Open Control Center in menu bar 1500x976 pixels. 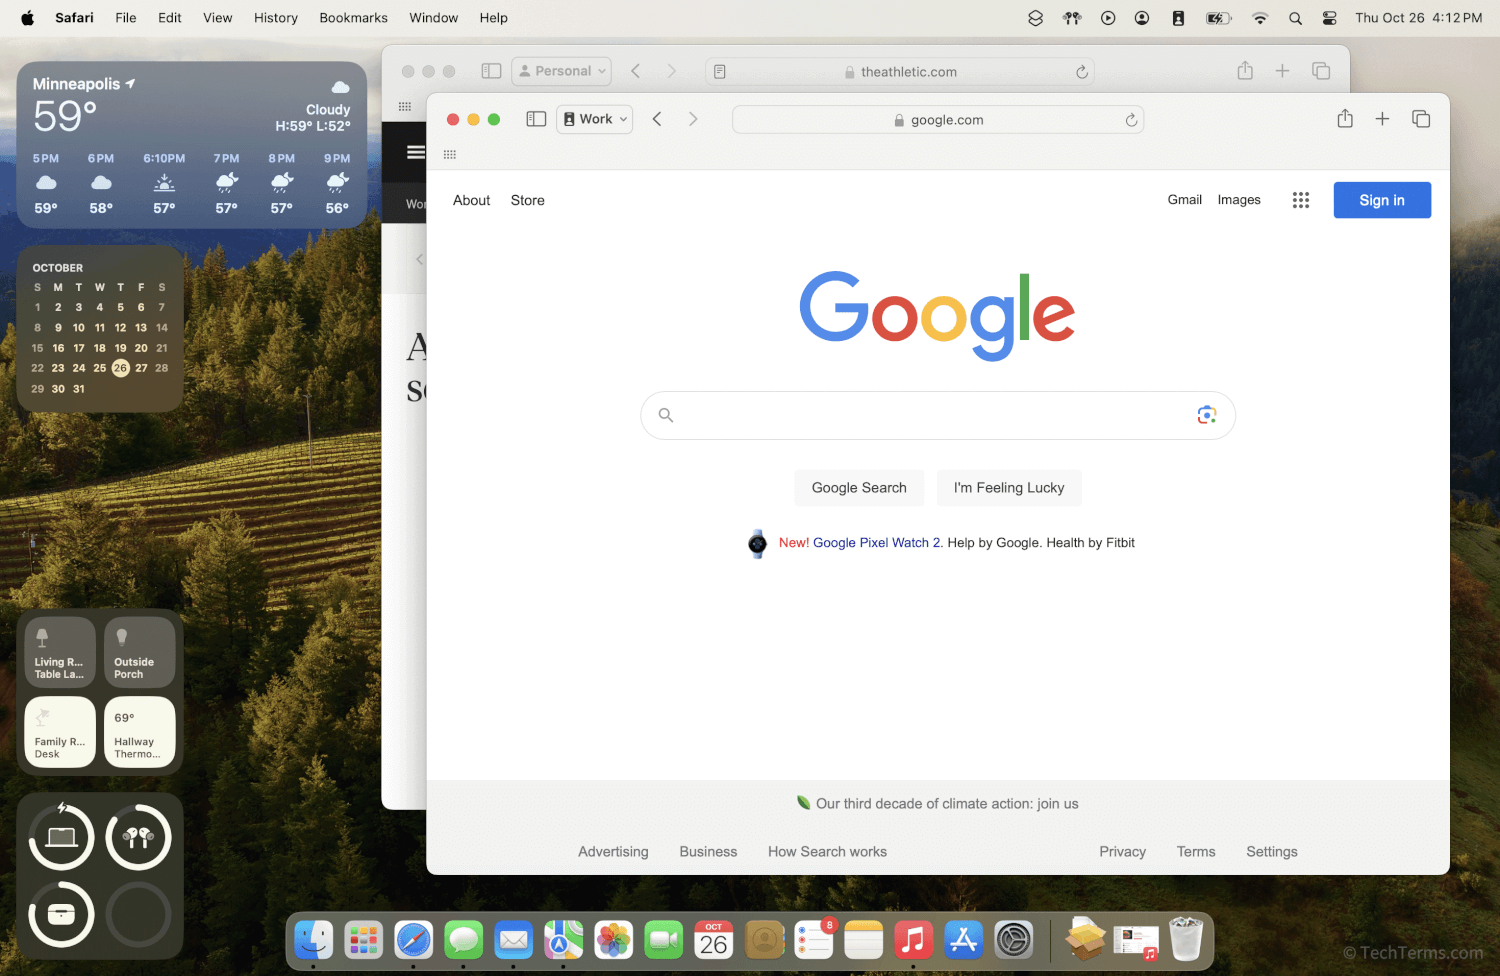[x=1329, y=18]
